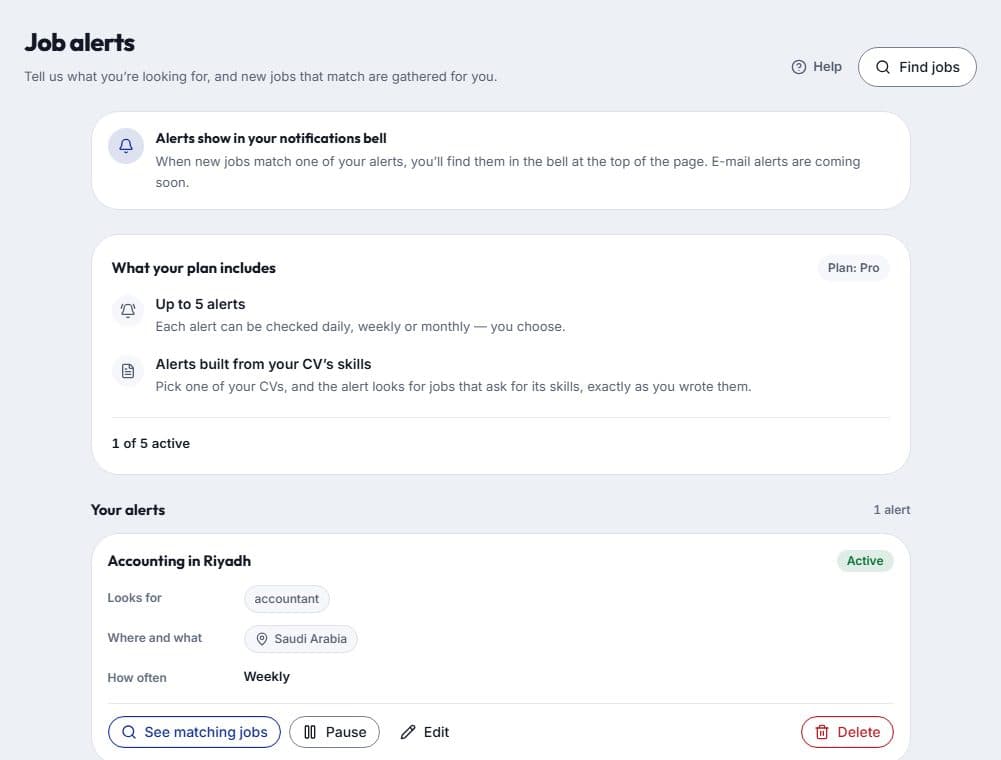The height and width of the screenshot is (760, 1001).
Task: Click the help question-mark icon
Action: coord(798,67)
